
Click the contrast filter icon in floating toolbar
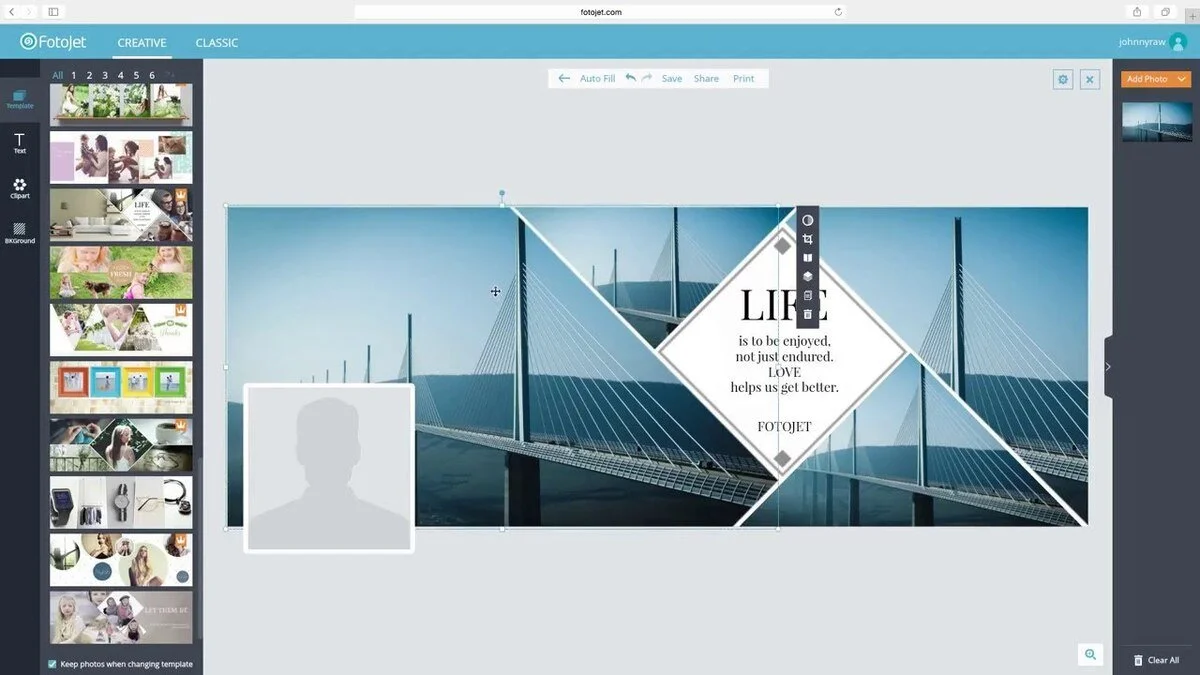point(808,220)
